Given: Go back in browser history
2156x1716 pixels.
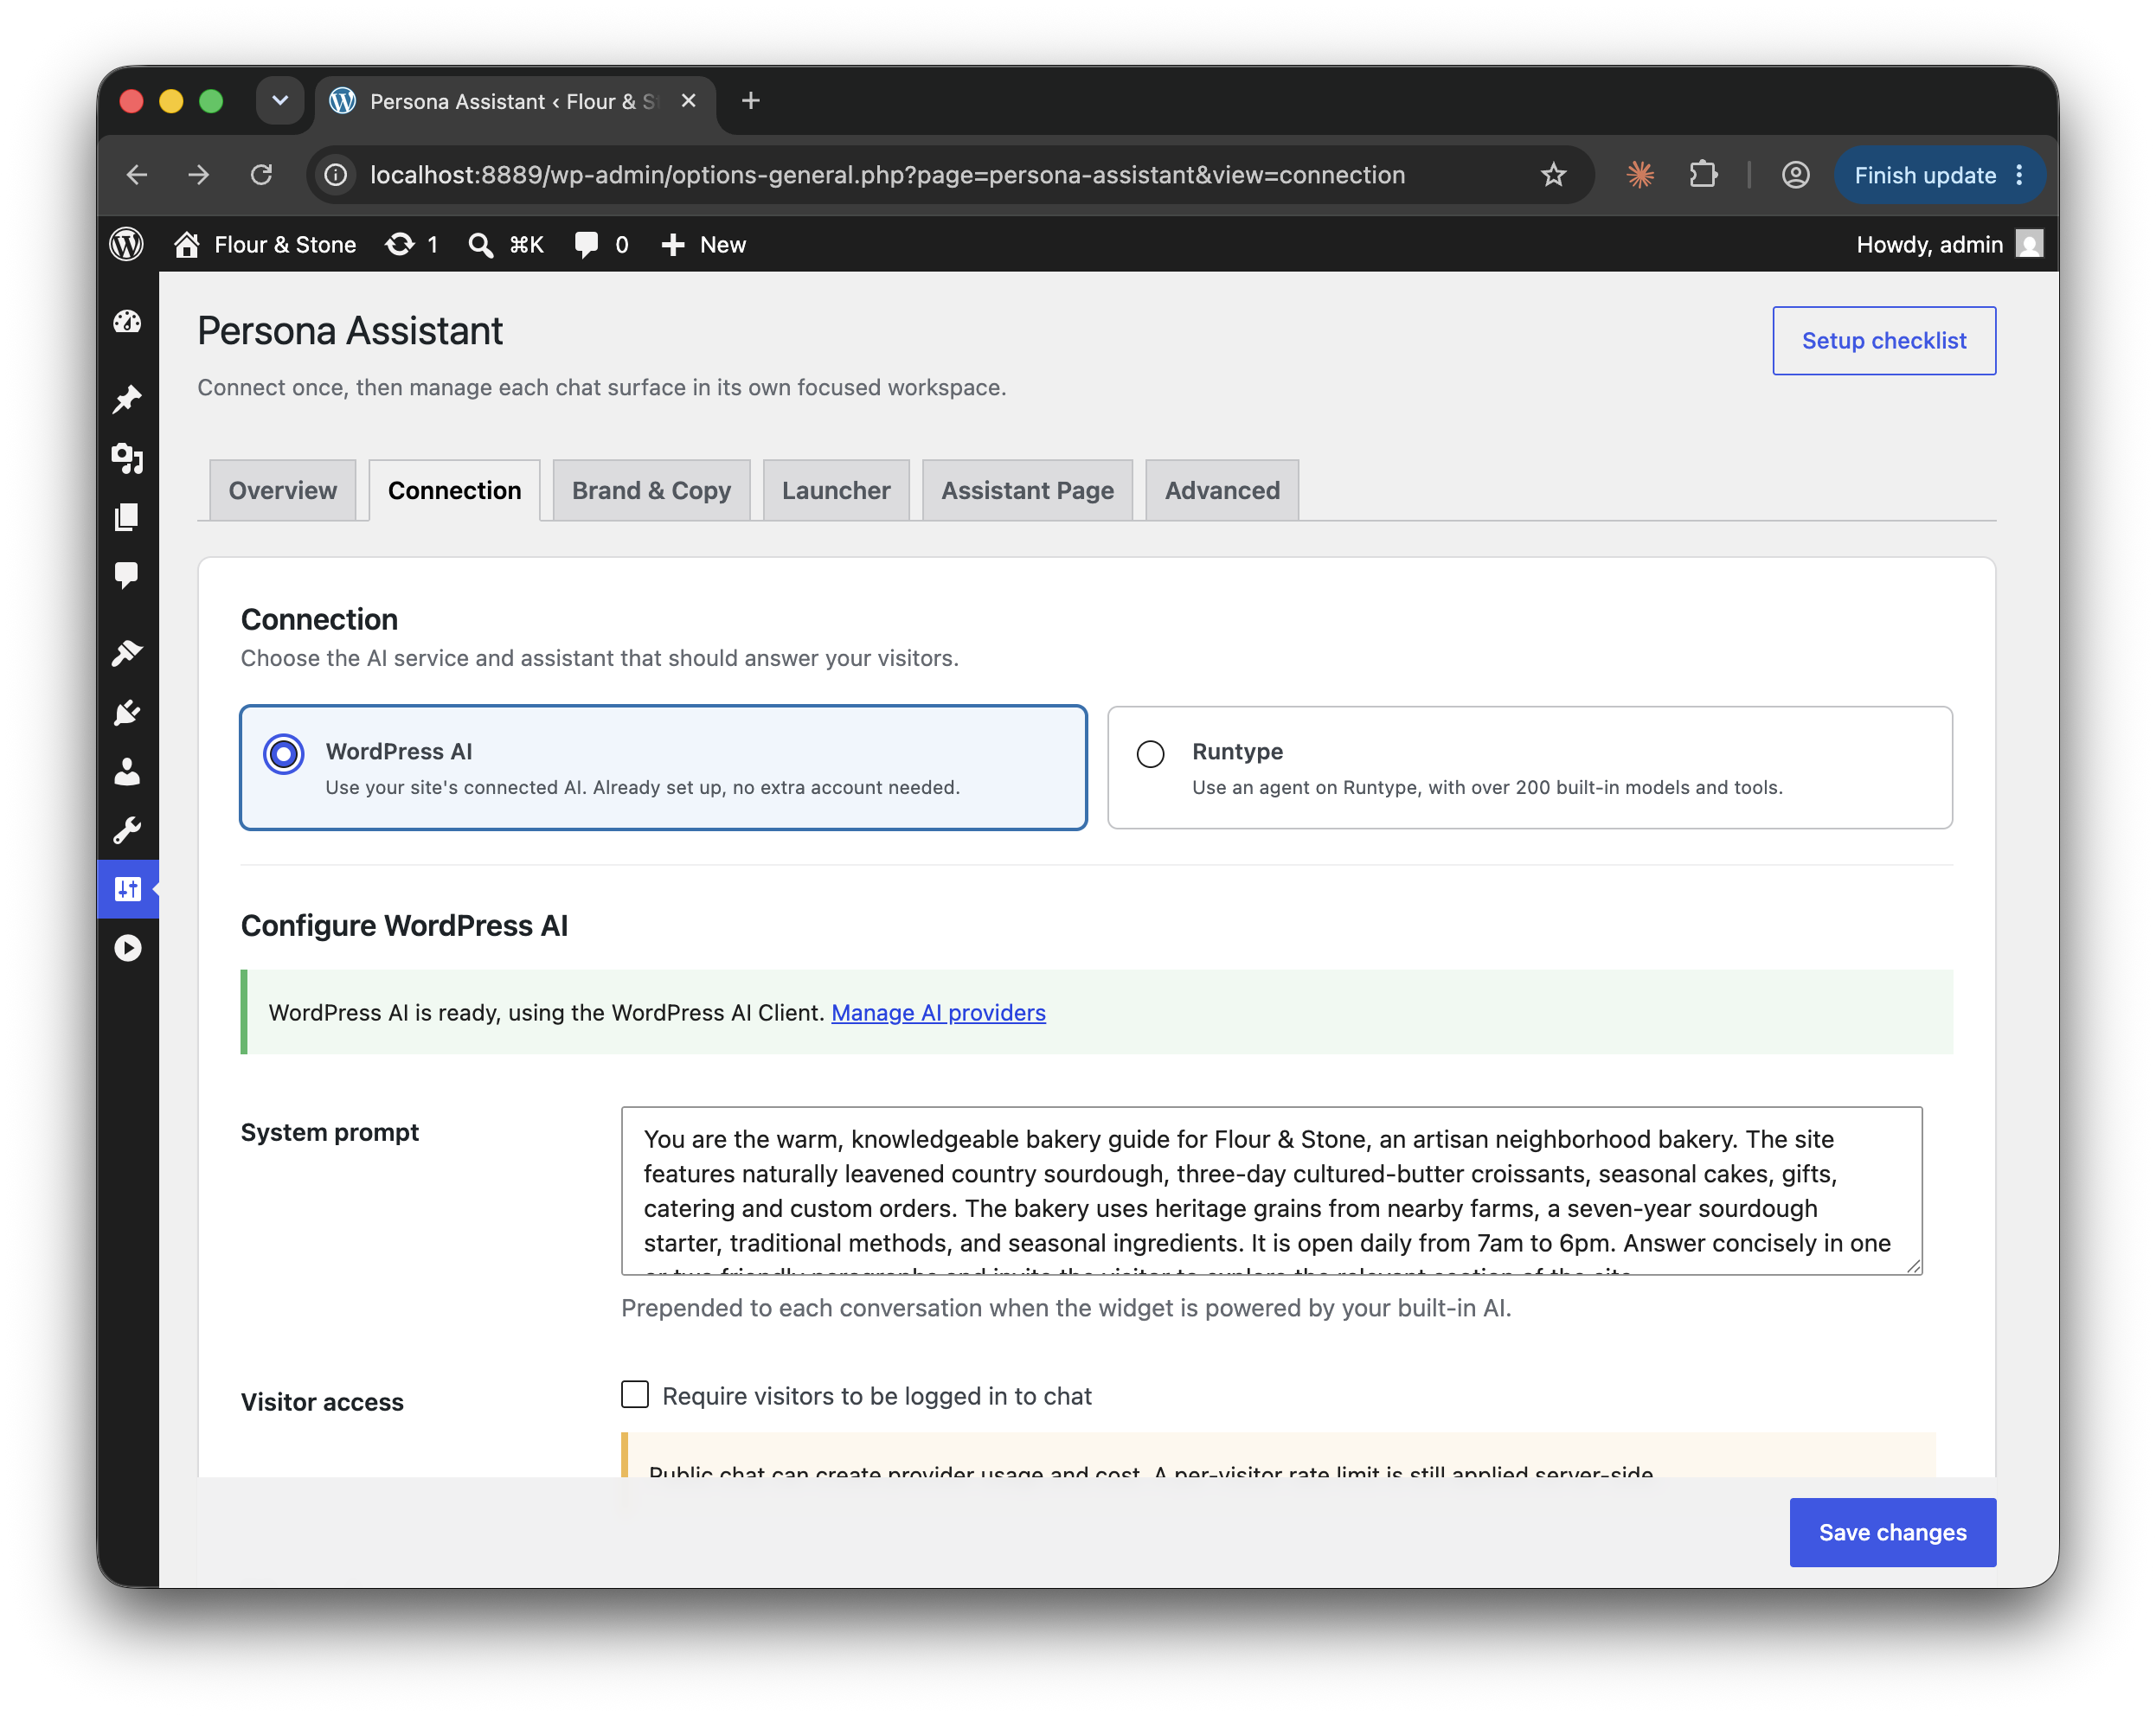Looking at the screenshot, I should [x=137, y=175].
